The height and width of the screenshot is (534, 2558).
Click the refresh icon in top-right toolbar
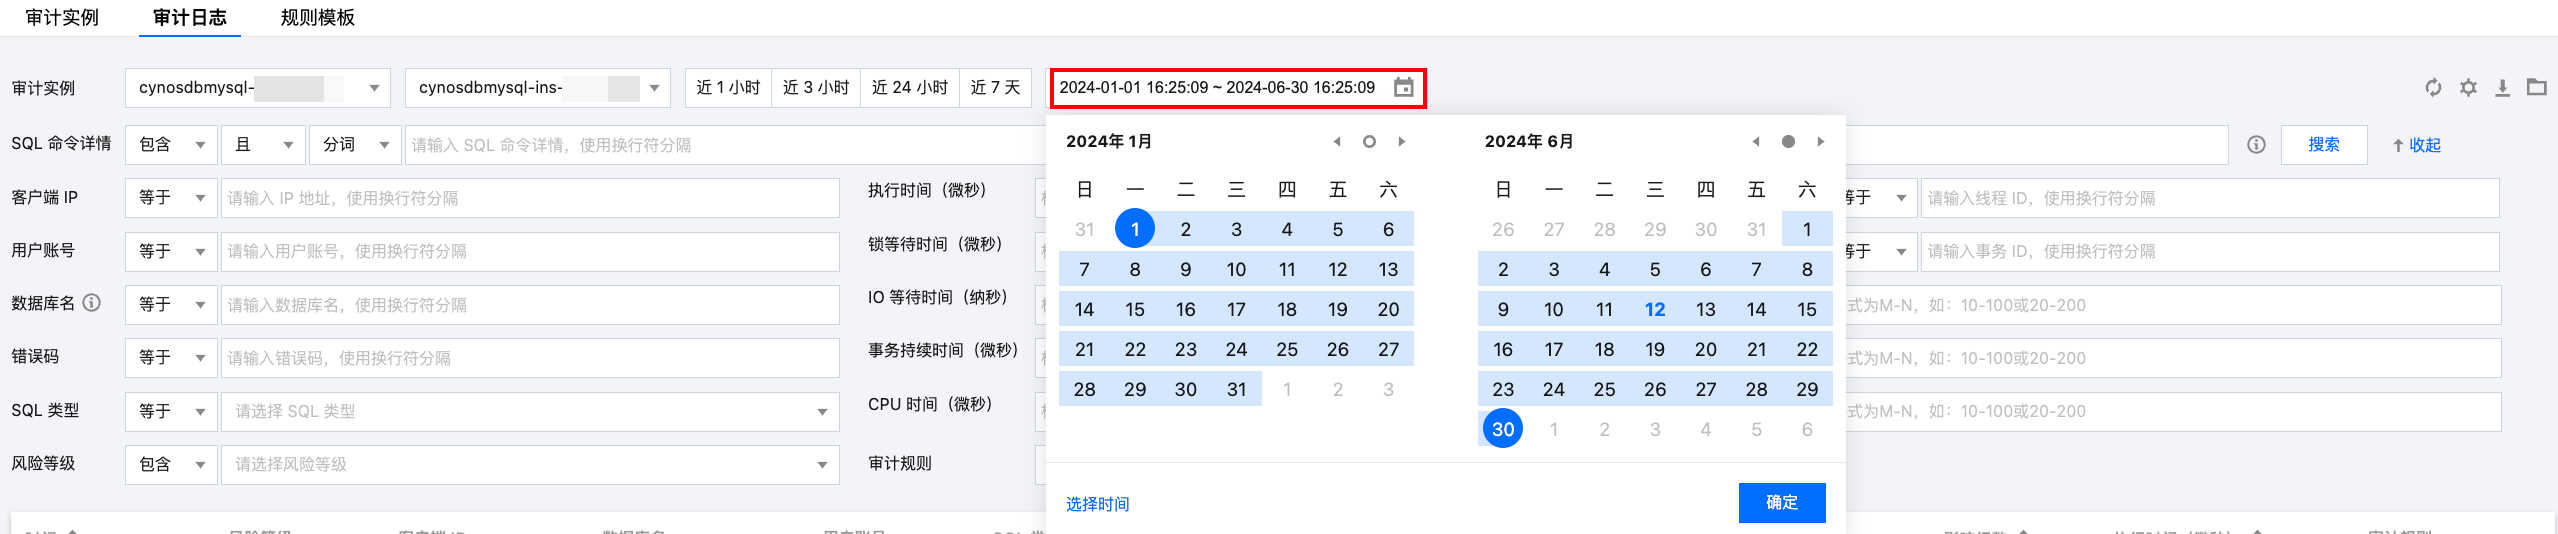pyautogui.click(x=2433, y=88)
